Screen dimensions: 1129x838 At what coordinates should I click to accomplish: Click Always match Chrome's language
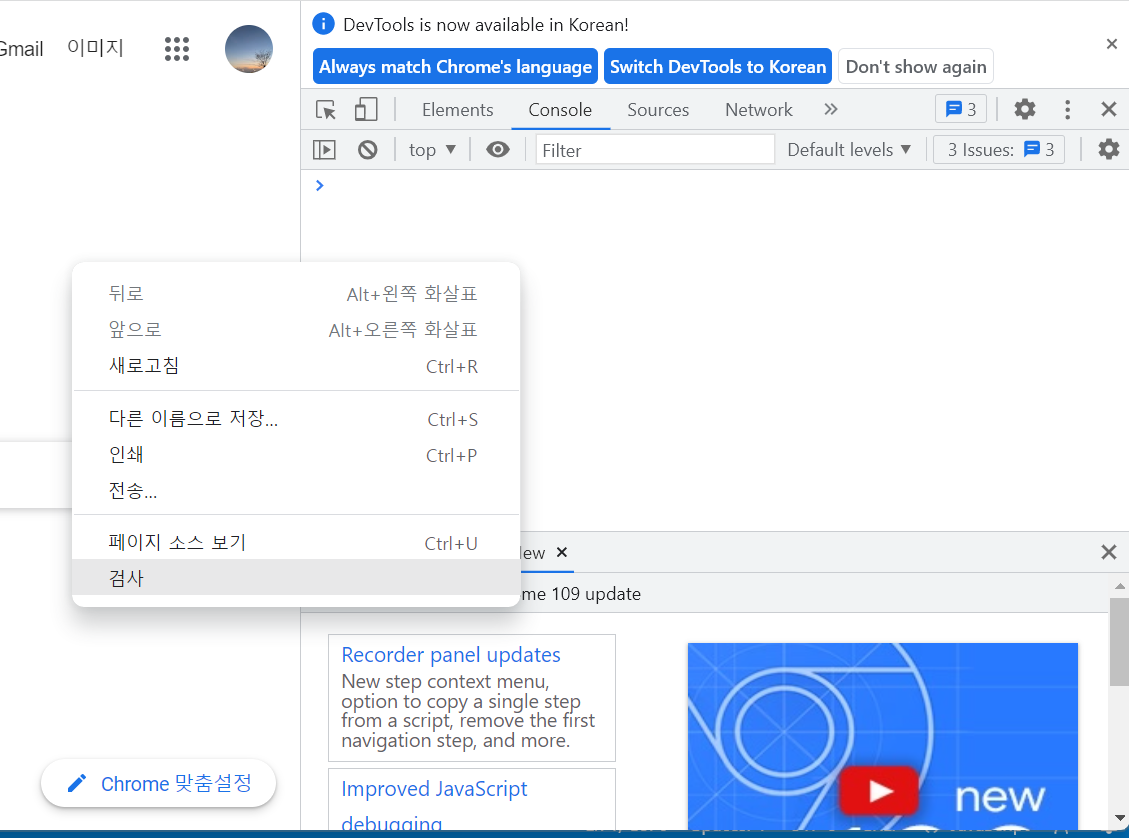(455, 66)
